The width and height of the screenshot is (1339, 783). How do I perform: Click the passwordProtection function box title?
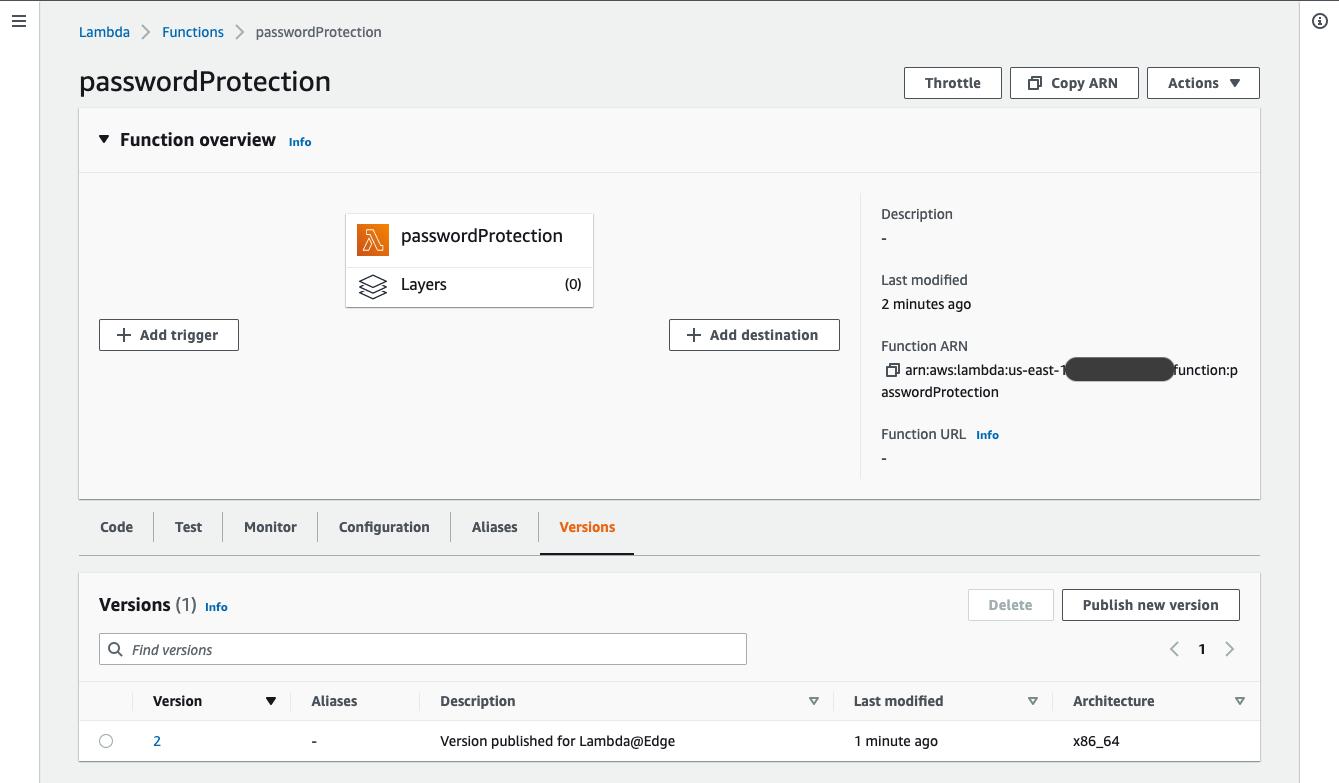[482, 236]
